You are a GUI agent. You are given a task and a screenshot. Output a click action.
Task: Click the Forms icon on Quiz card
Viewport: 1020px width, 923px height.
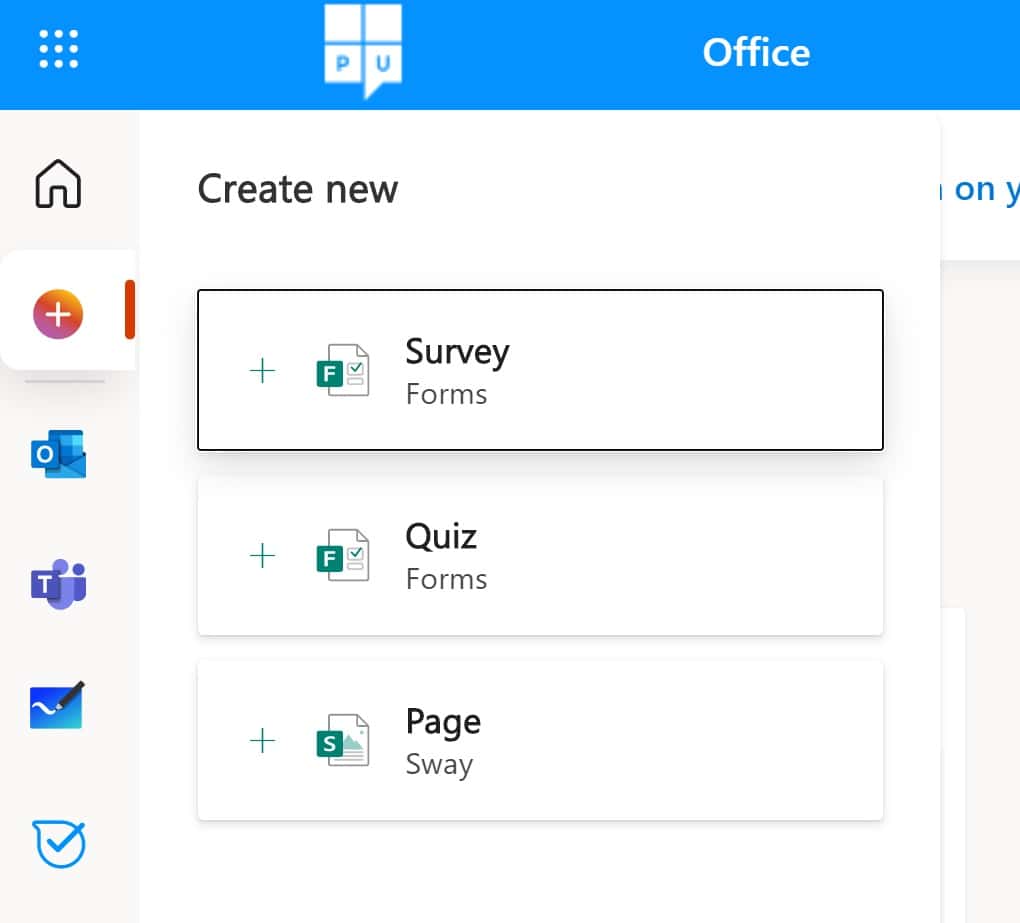(343, 555)
